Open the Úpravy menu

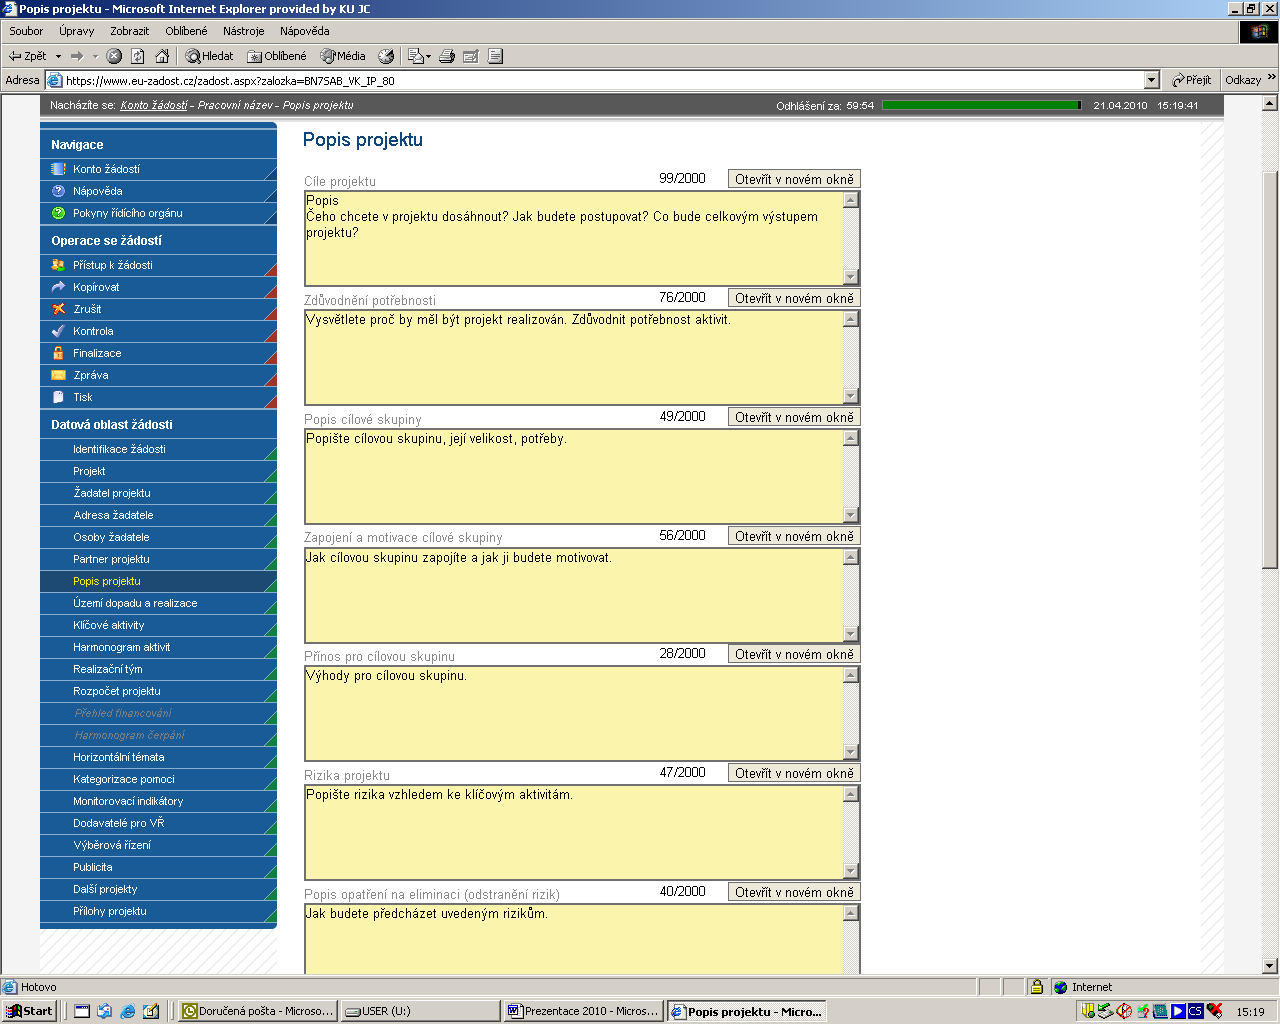(x=76, y=31)
